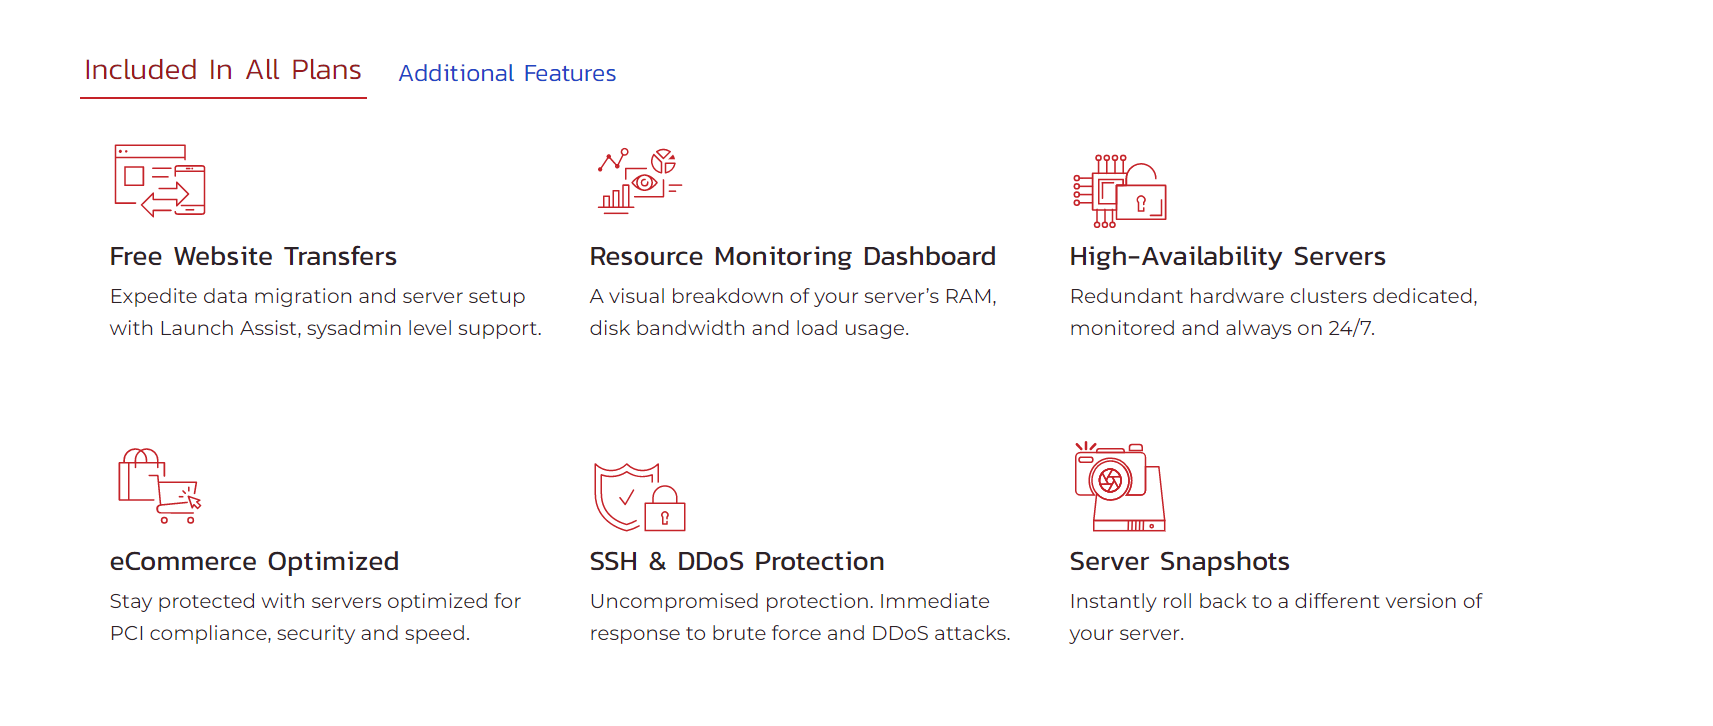Click the Server Snapshots heading
The image size is (1713, 726).
pyautogui.click(x=1180, y=562)
